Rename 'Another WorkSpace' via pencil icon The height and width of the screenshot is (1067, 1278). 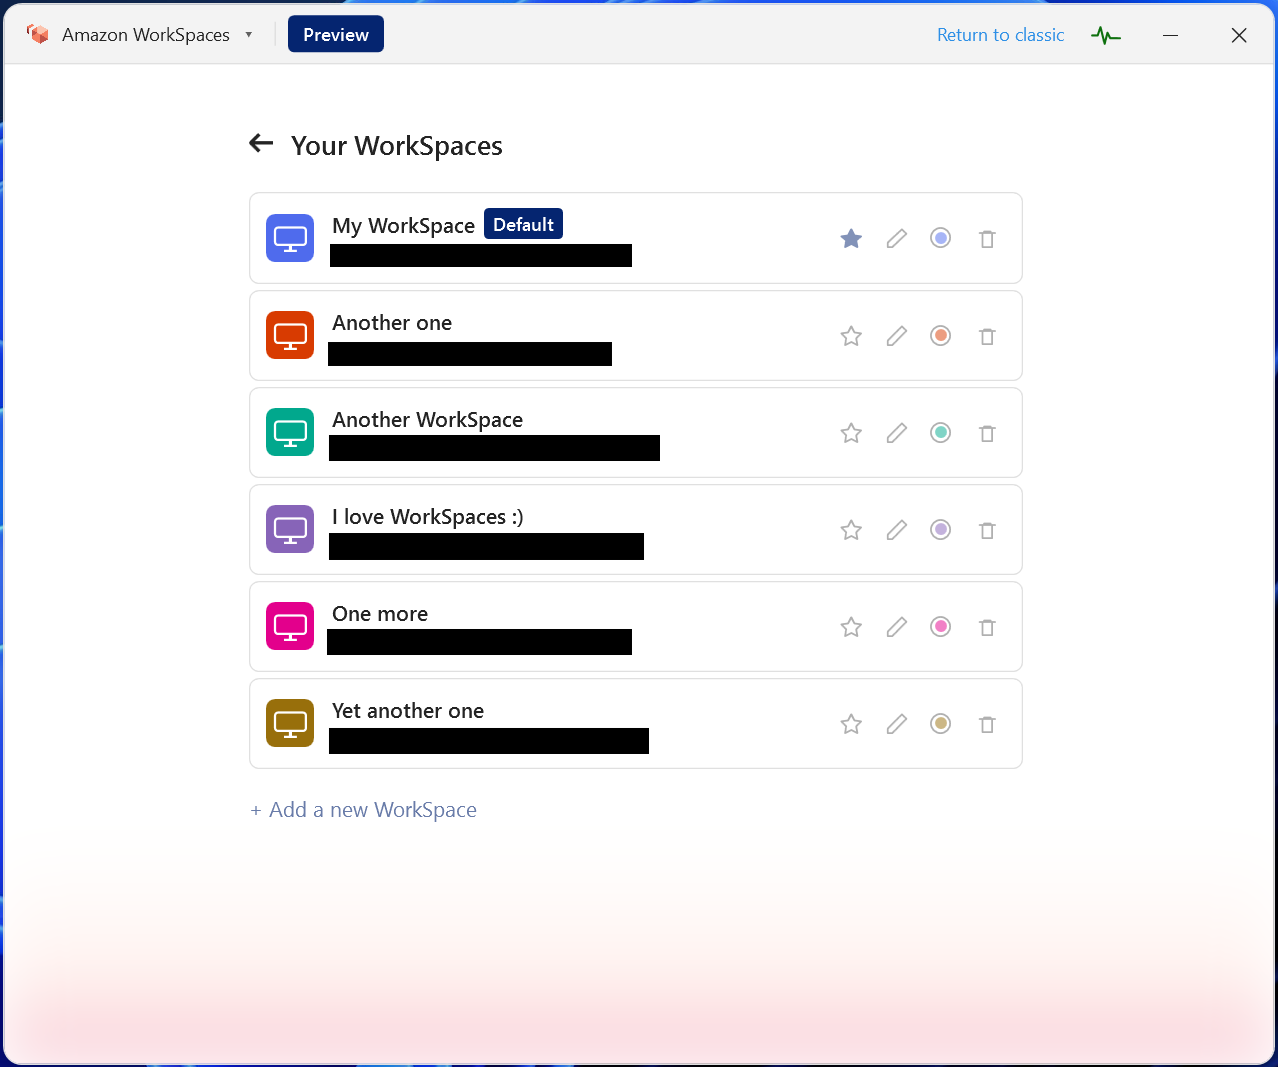(x=897, y=433)
